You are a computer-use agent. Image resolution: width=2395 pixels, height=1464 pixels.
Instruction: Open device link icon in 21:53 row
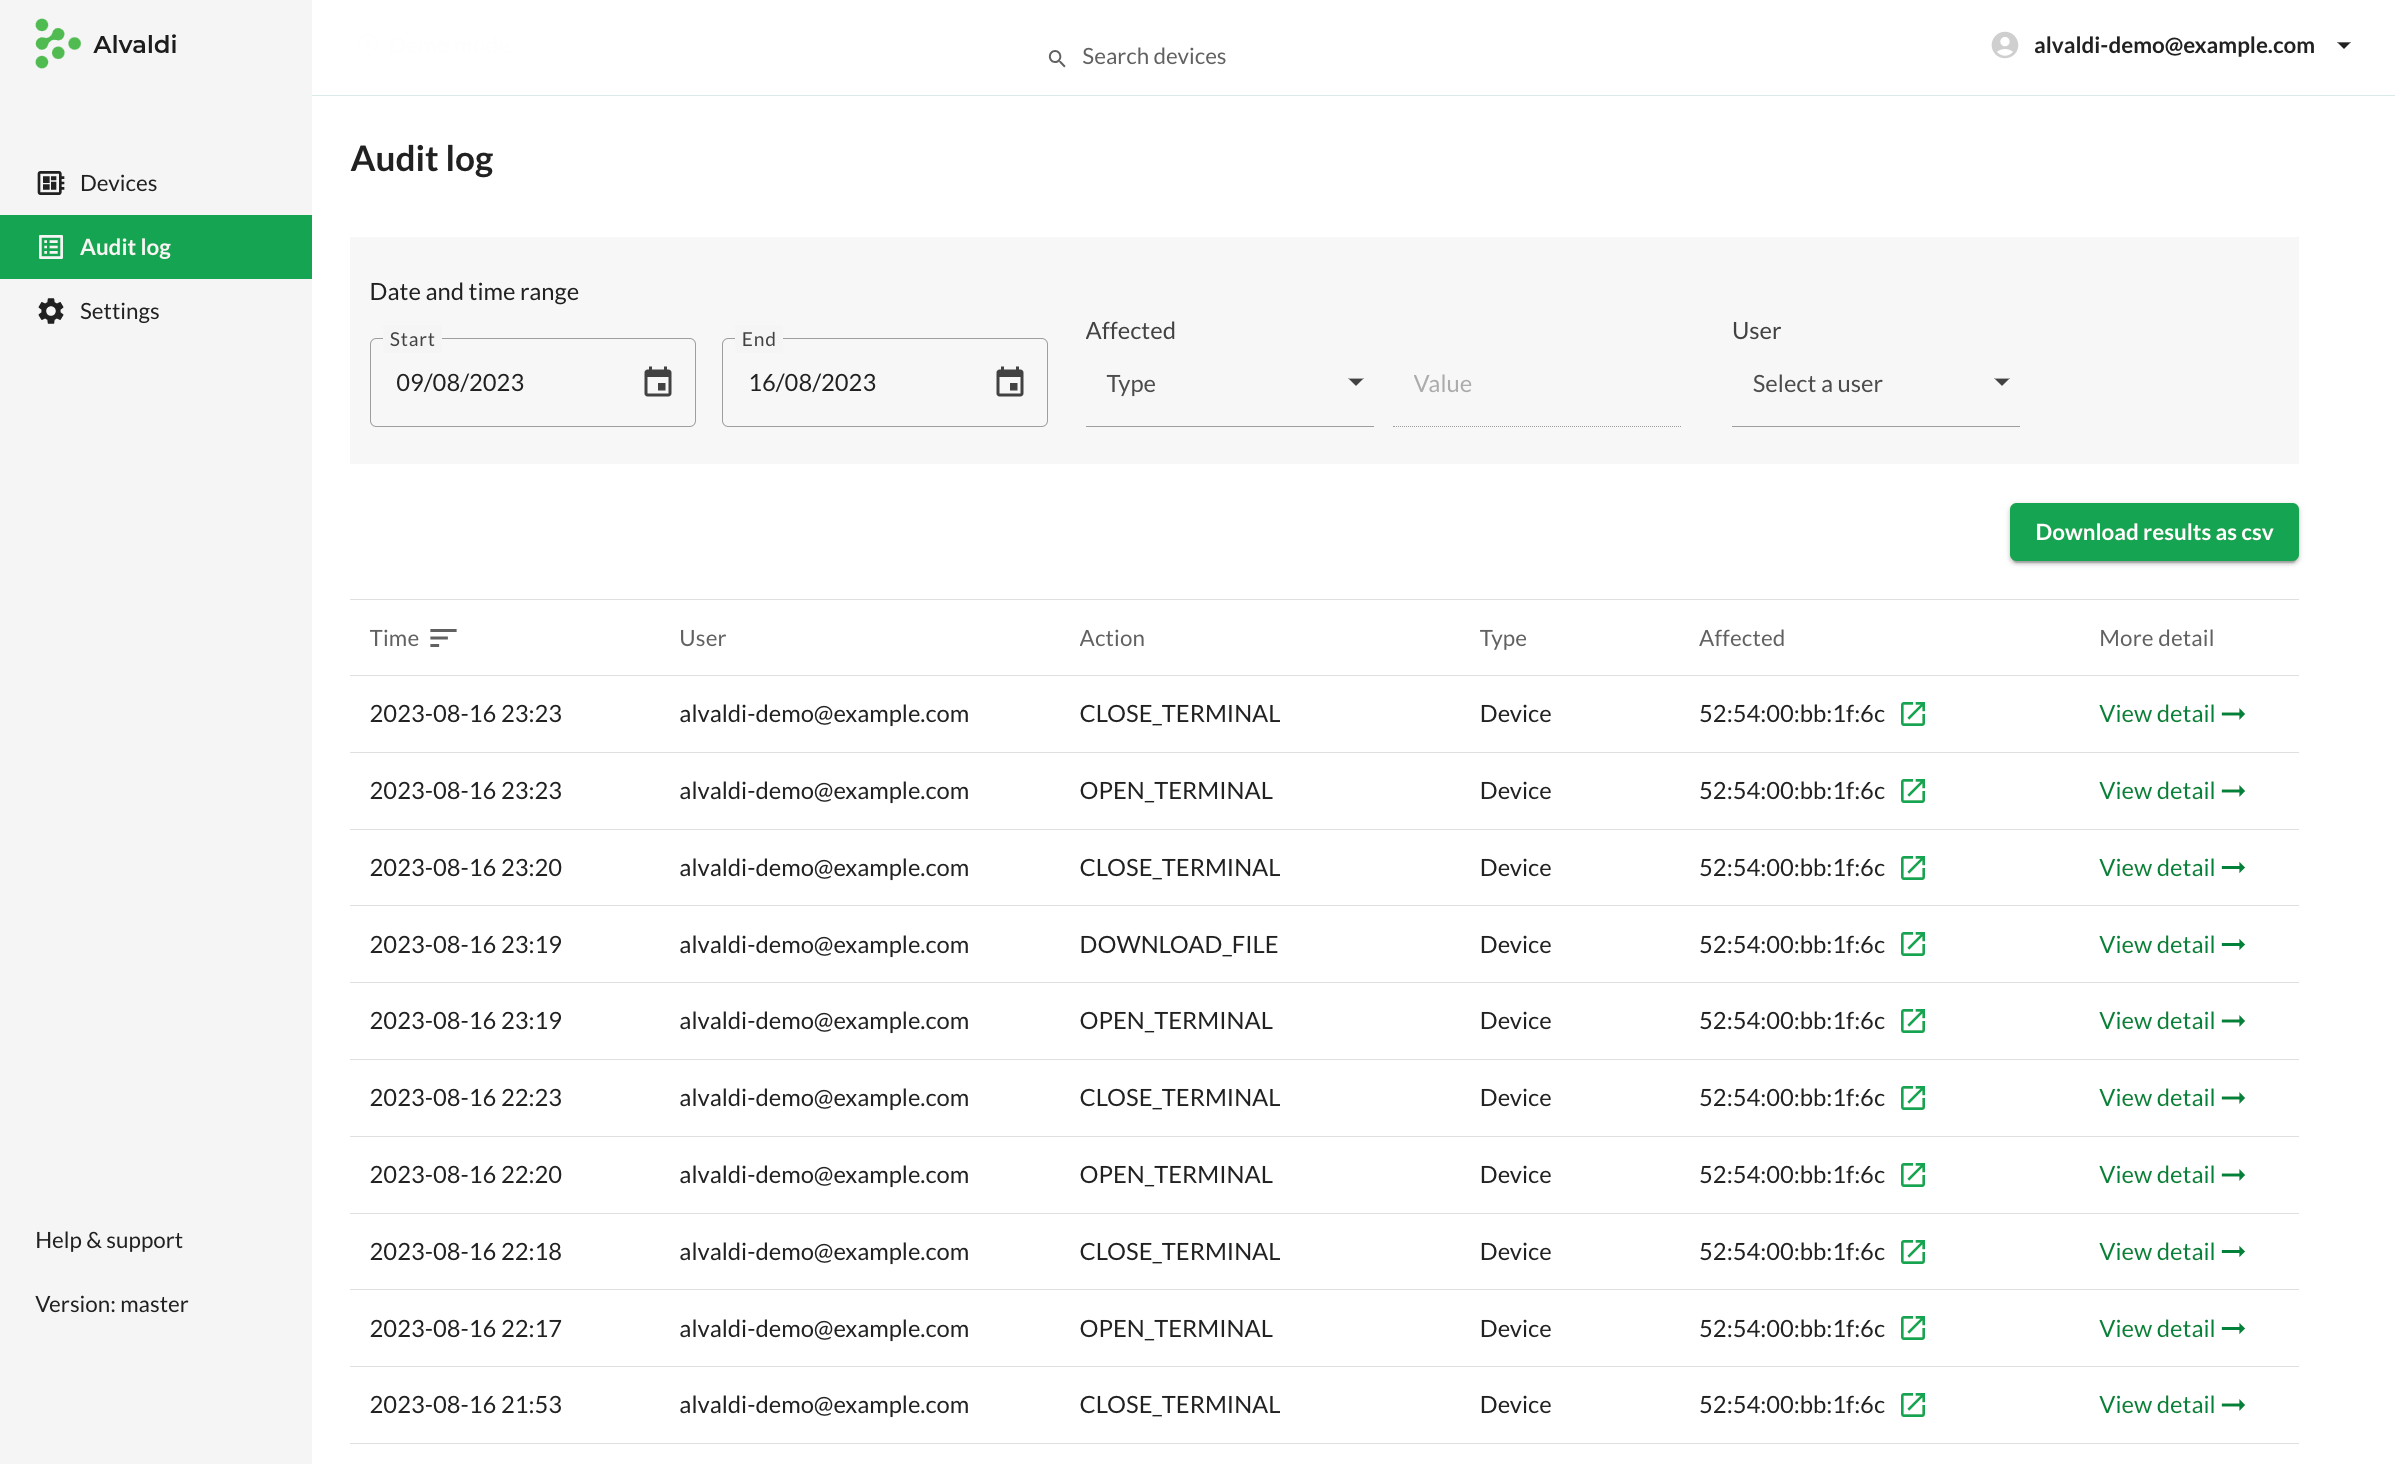click(1912, 1405)
